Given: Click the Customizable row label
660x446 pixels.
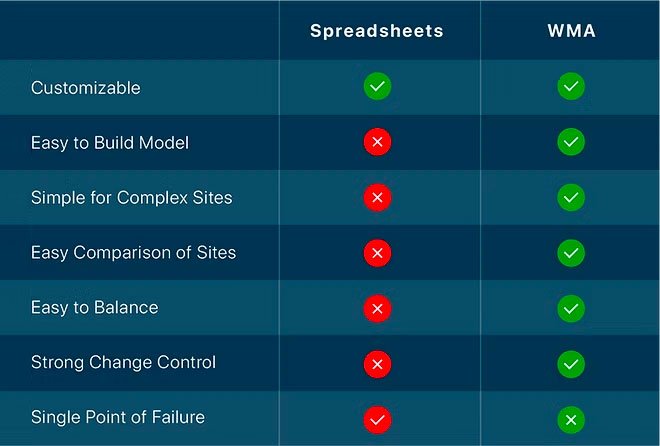Looking at the screenshot, I should pyautogui.click(x=86, y=88).
